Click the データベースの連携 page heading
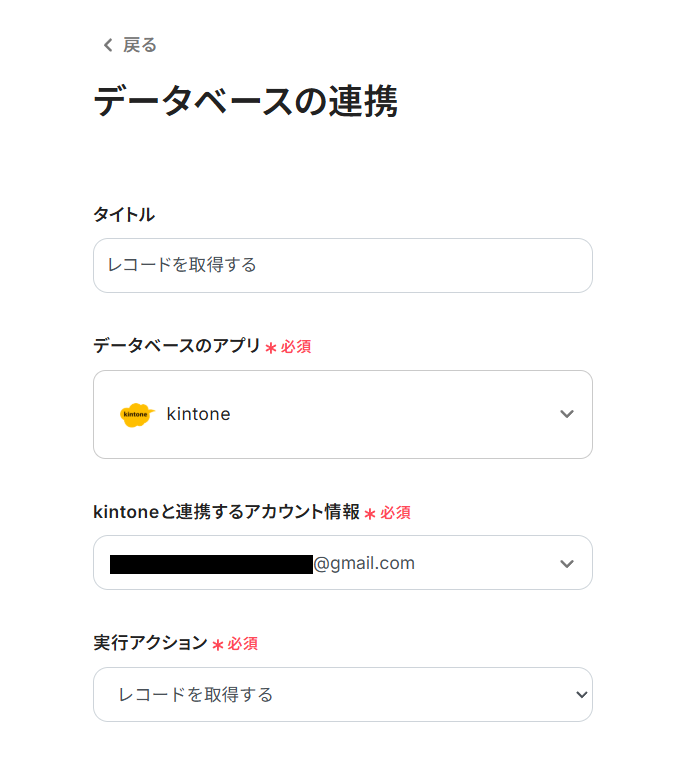The width and height of the screenshot is (690, 774). 245,102
